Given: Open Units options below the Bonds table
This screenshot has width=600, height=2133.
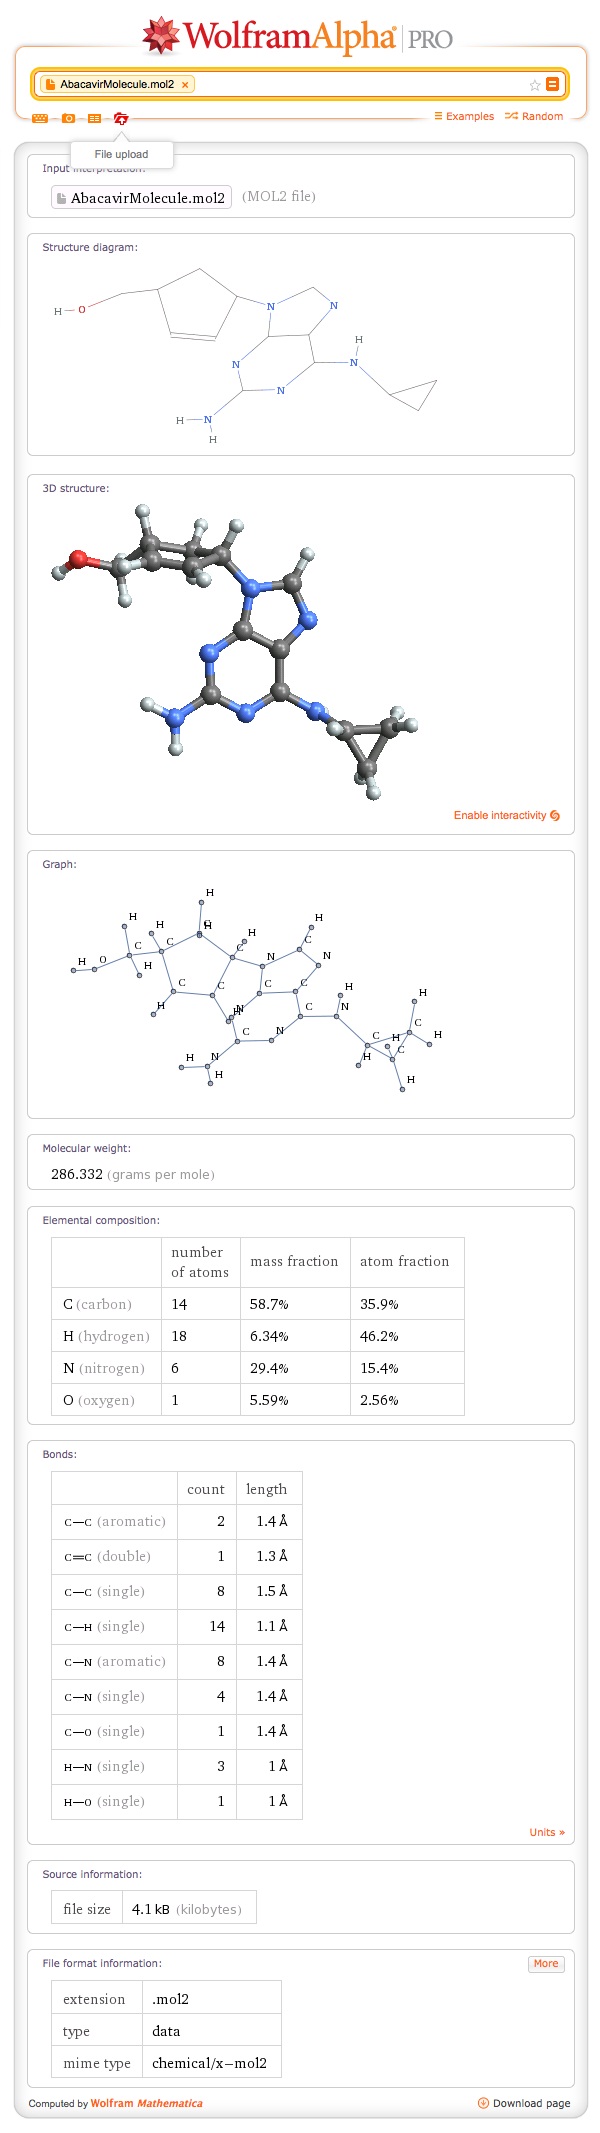Looking at the screenshot, I should click(x=546, y=1832).
